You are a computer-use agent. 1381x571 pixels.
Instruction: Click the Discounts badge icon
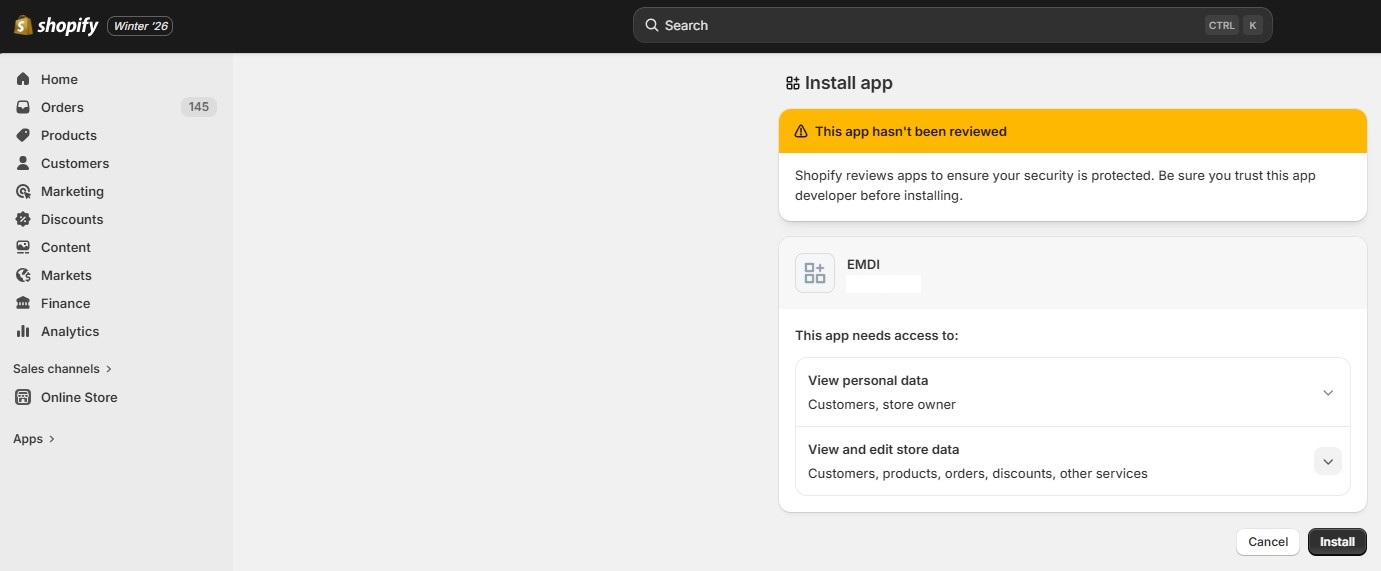(x=23, y=219)
